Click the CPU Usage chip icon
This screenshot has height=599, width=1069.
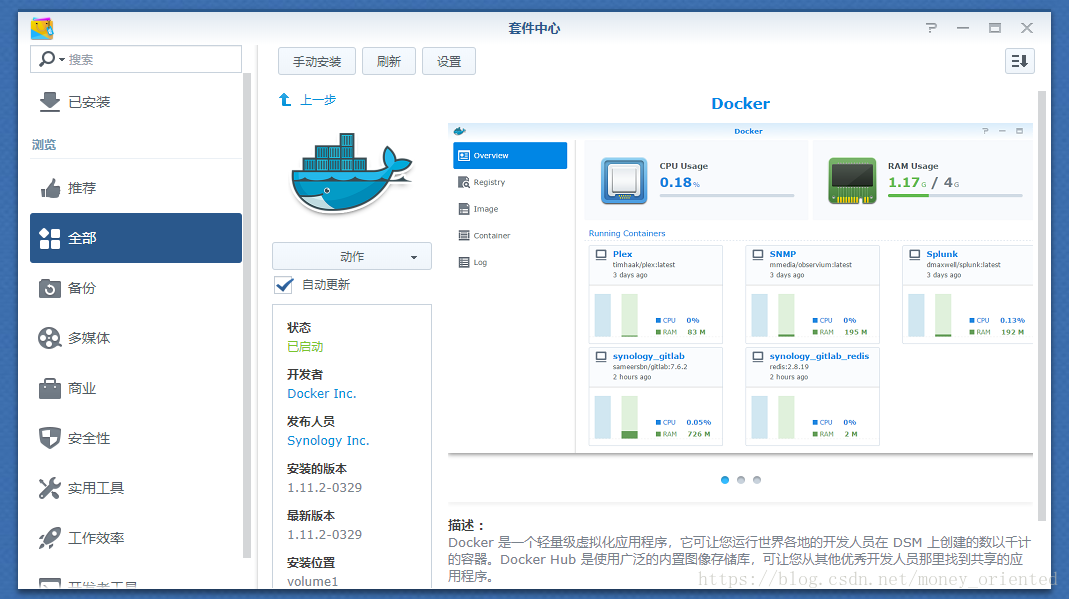tap(624, 181)
